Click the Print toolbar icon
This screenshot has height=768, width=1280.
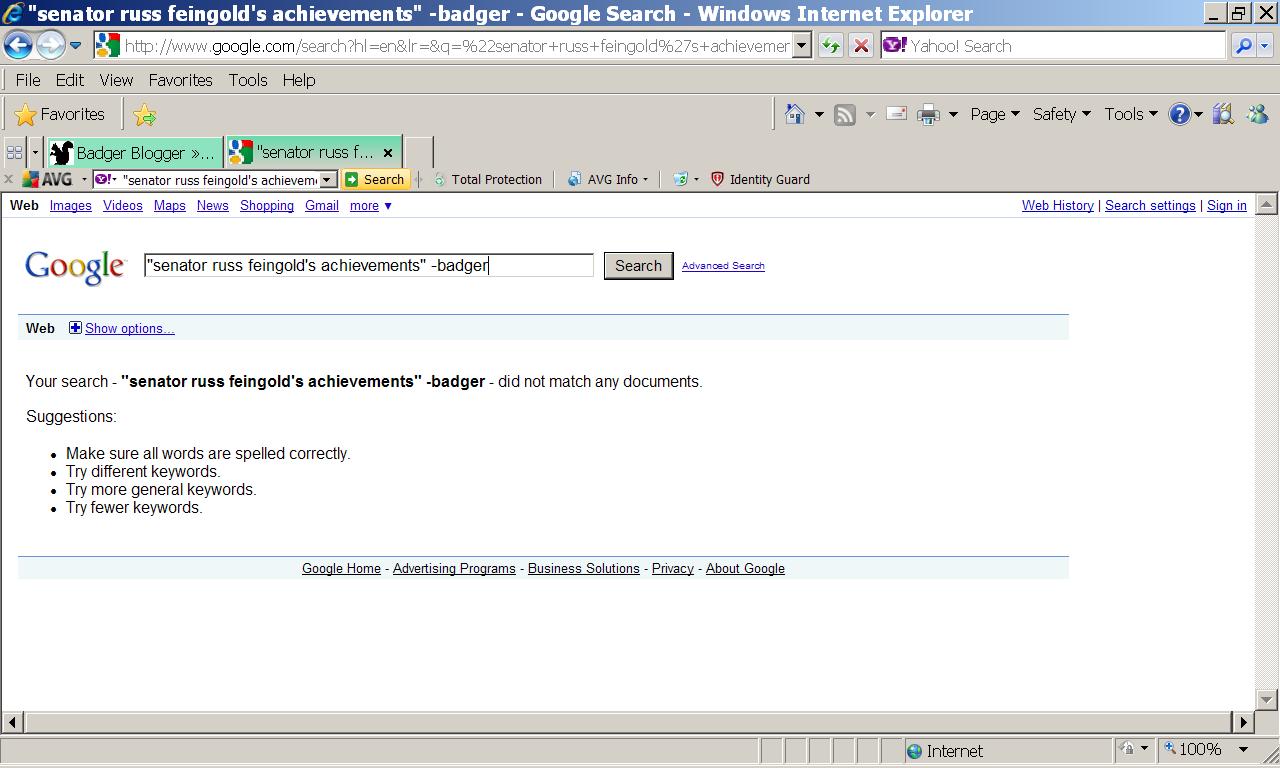[x=928, y=115]
